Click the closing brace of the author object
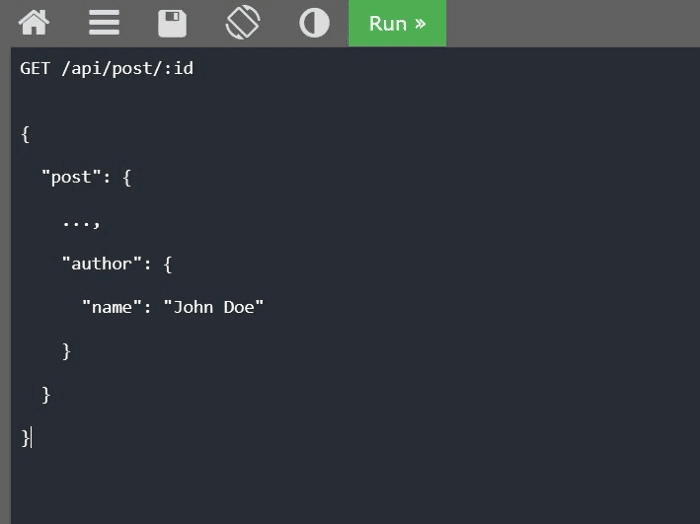Viewport: 700px width, 524px height. [x=67, y=351]
